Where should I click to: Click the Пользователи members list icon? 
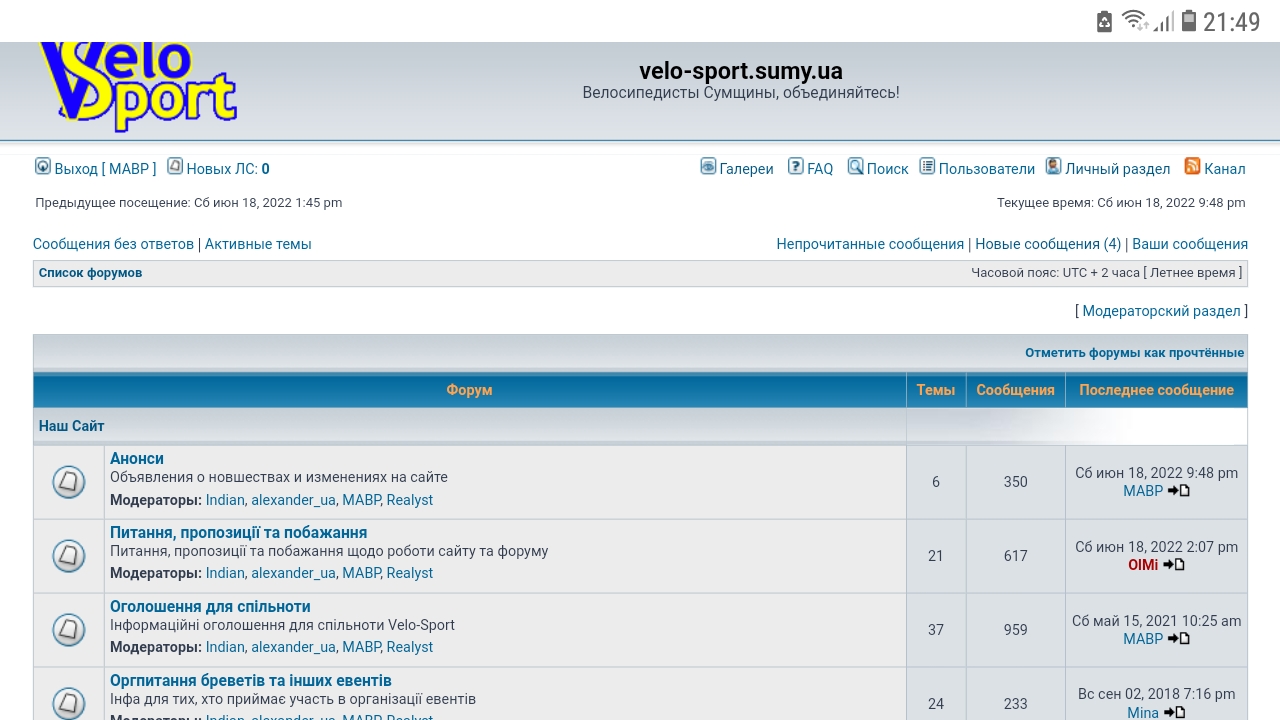(927, 167)
